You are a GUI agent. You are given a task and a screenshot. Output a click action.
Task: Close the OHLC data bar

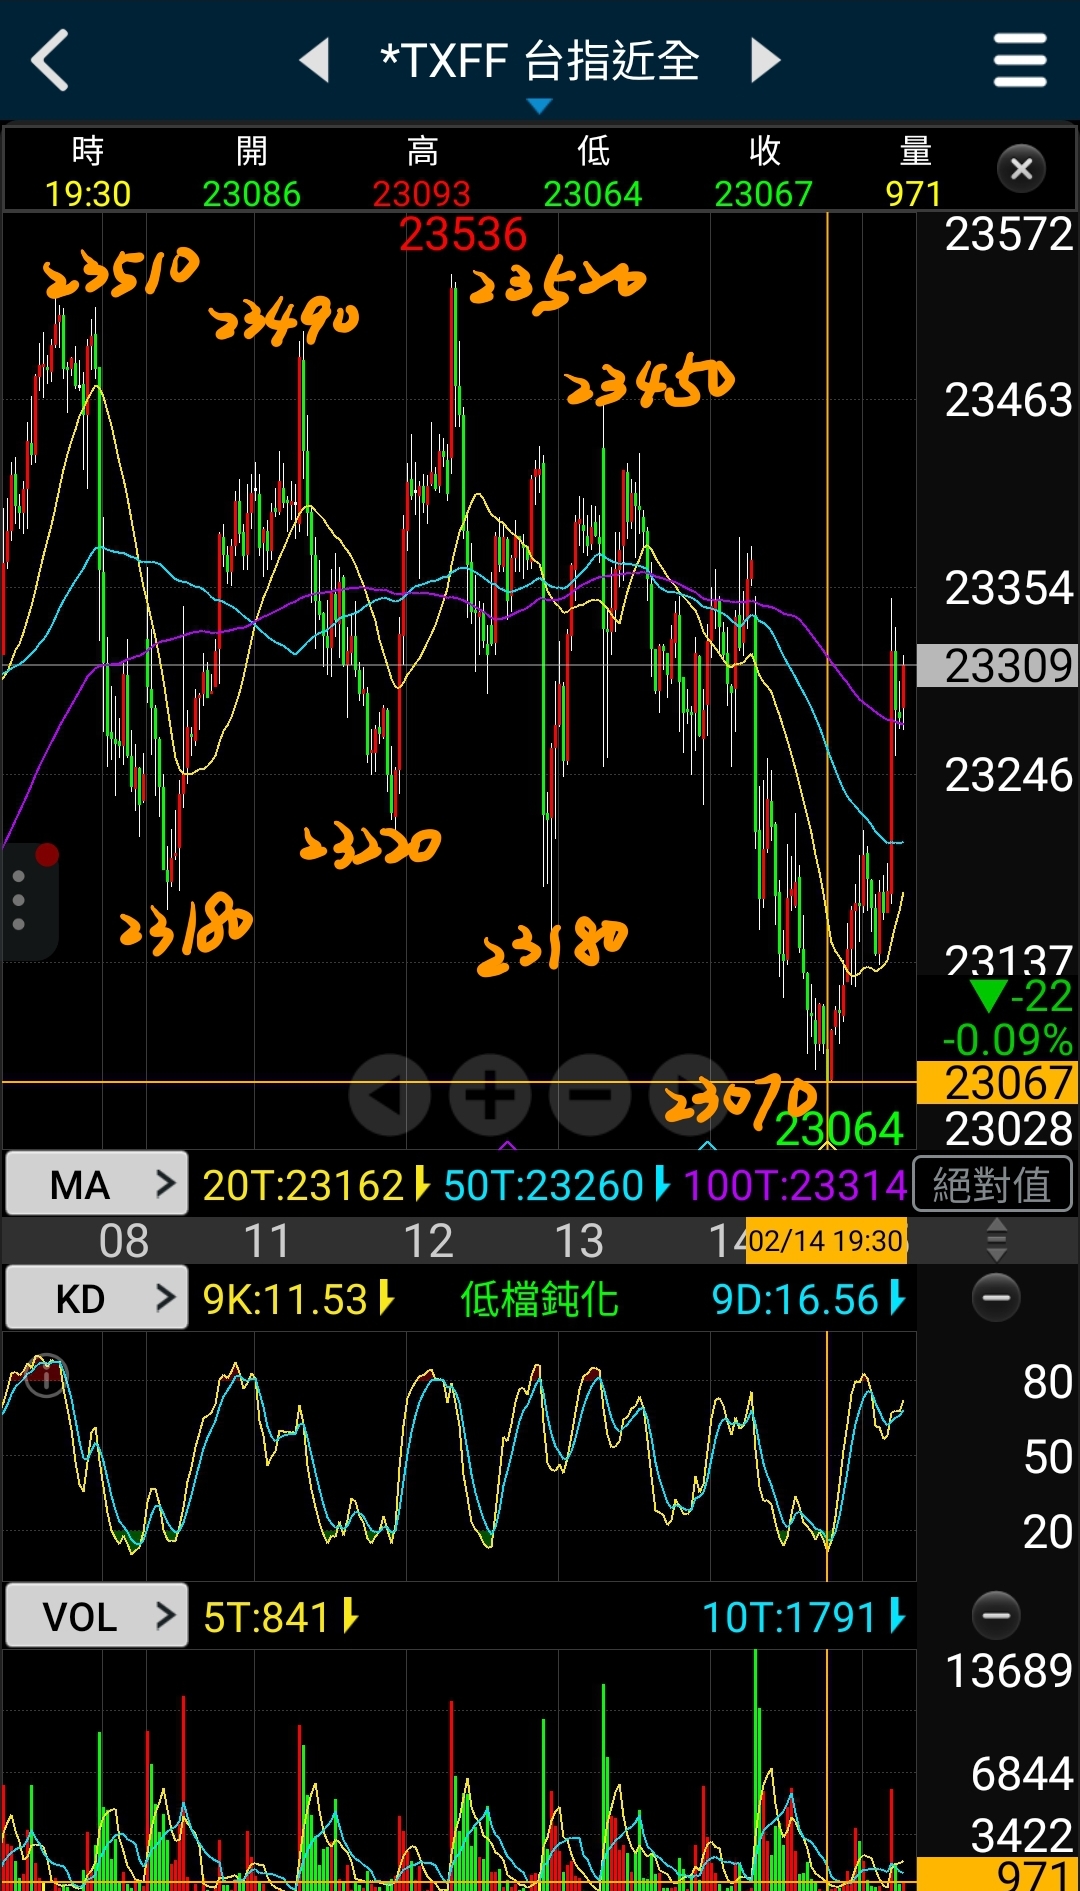tap(1021, 169)
